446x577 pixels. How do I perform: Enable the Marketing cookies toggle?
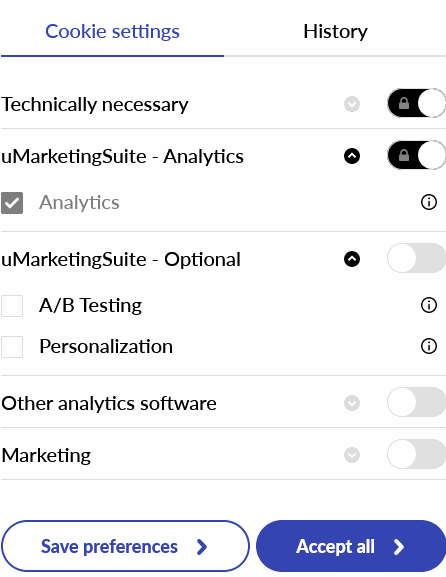coord(417,454)
